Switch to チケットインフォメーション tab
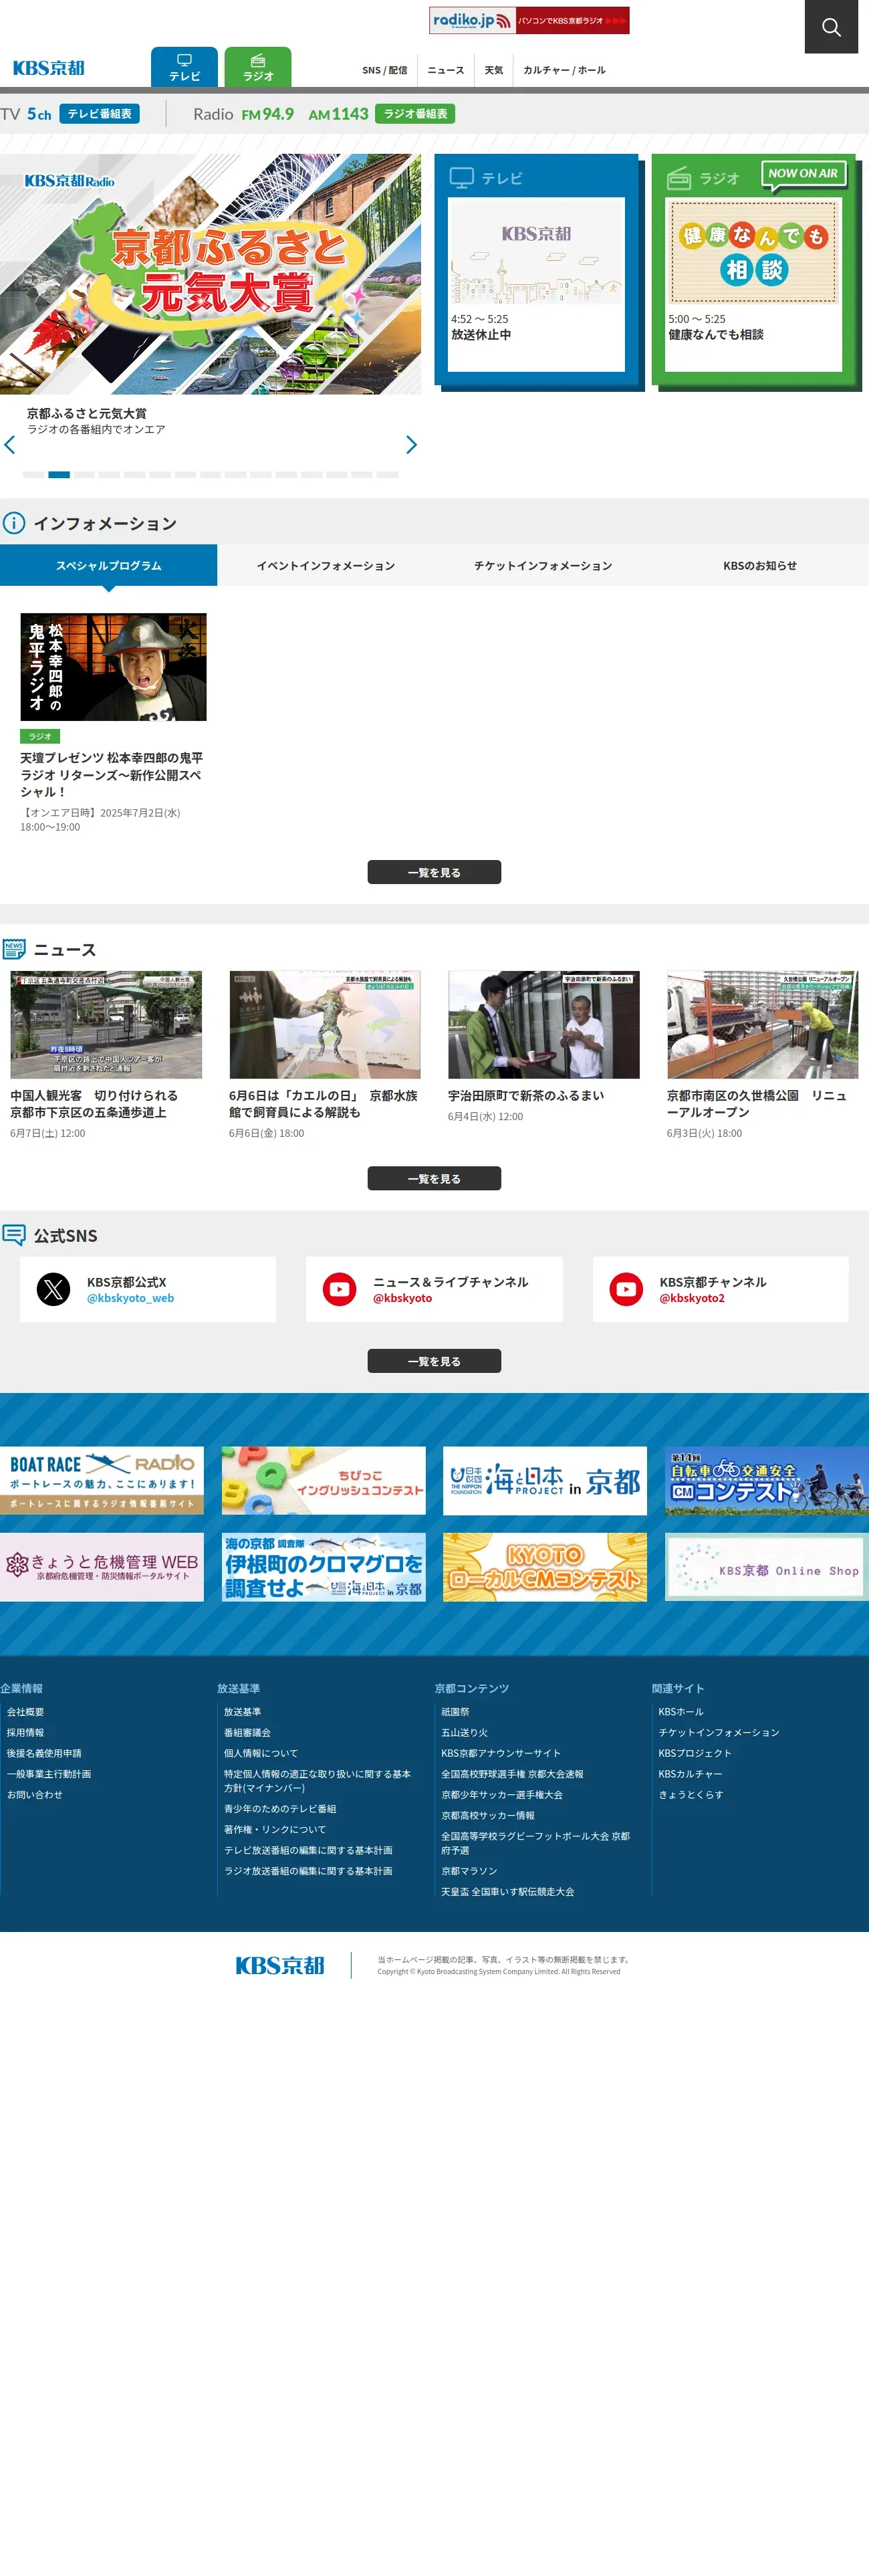The image size is (869, 2576). coord(543,566)
